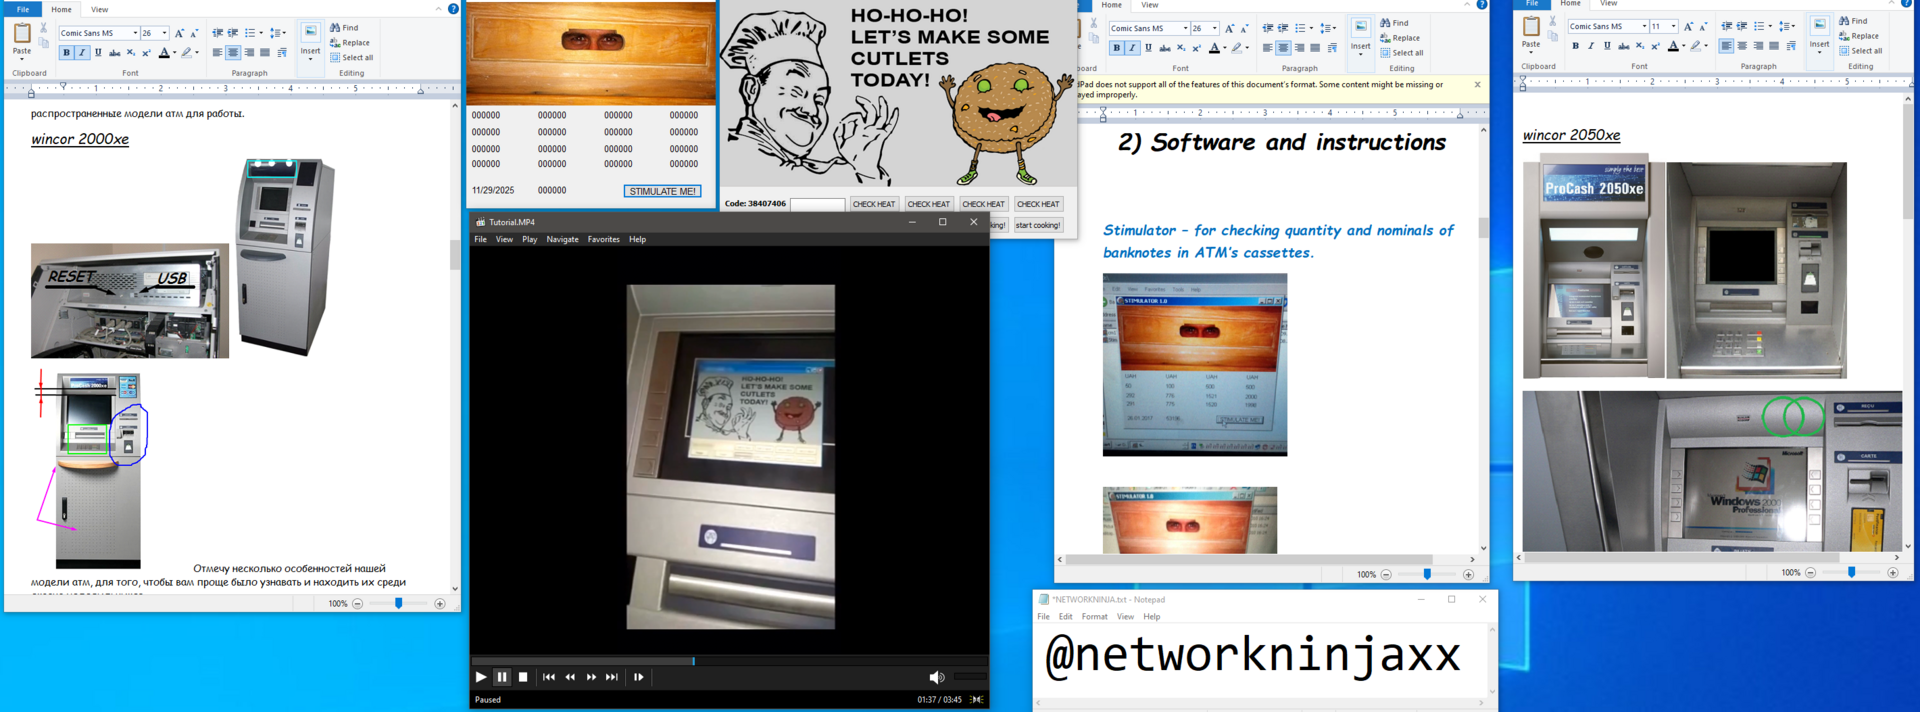Play the paused Tutorial.MP4 video
The height and width of the screenshot is (712, 1920).
pyautogui.click(x=481, y=677)
